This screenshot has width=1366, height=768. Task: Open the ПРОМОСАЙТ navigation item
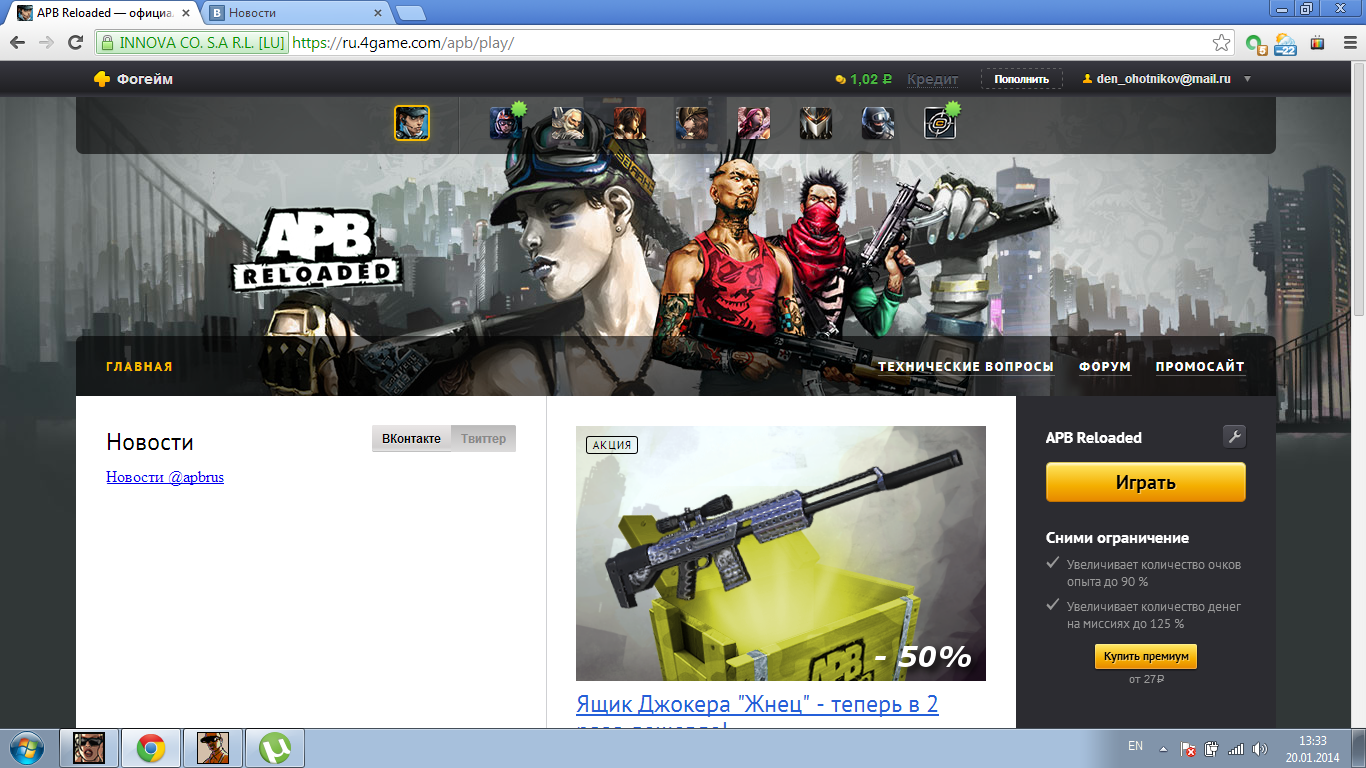pos(1200,367)
